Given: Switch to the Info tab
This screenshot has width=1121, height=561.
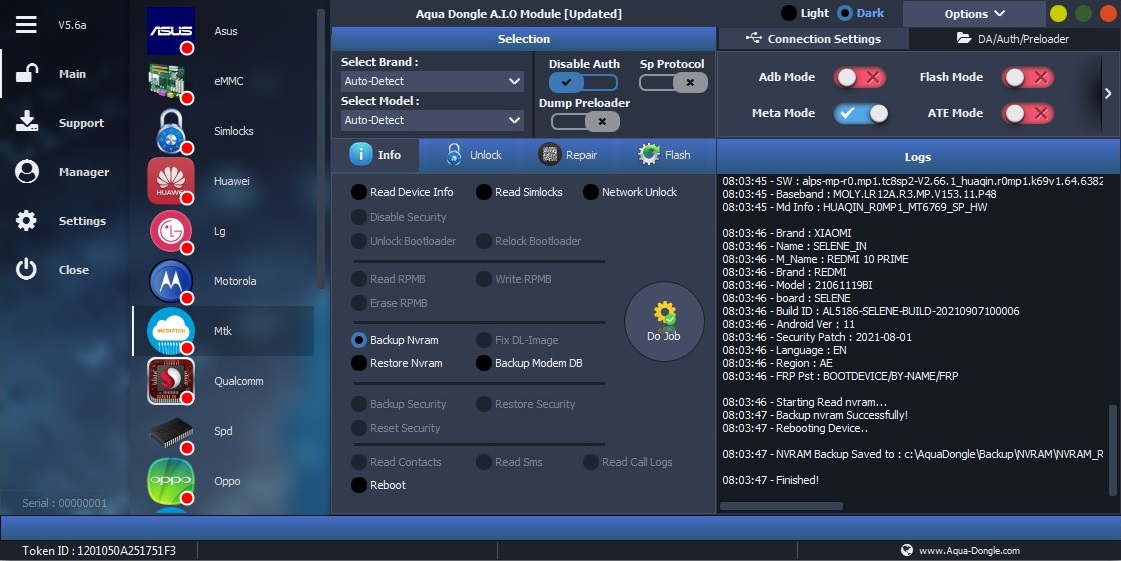Looking at the screenshot, I should [x=375, y=154].
